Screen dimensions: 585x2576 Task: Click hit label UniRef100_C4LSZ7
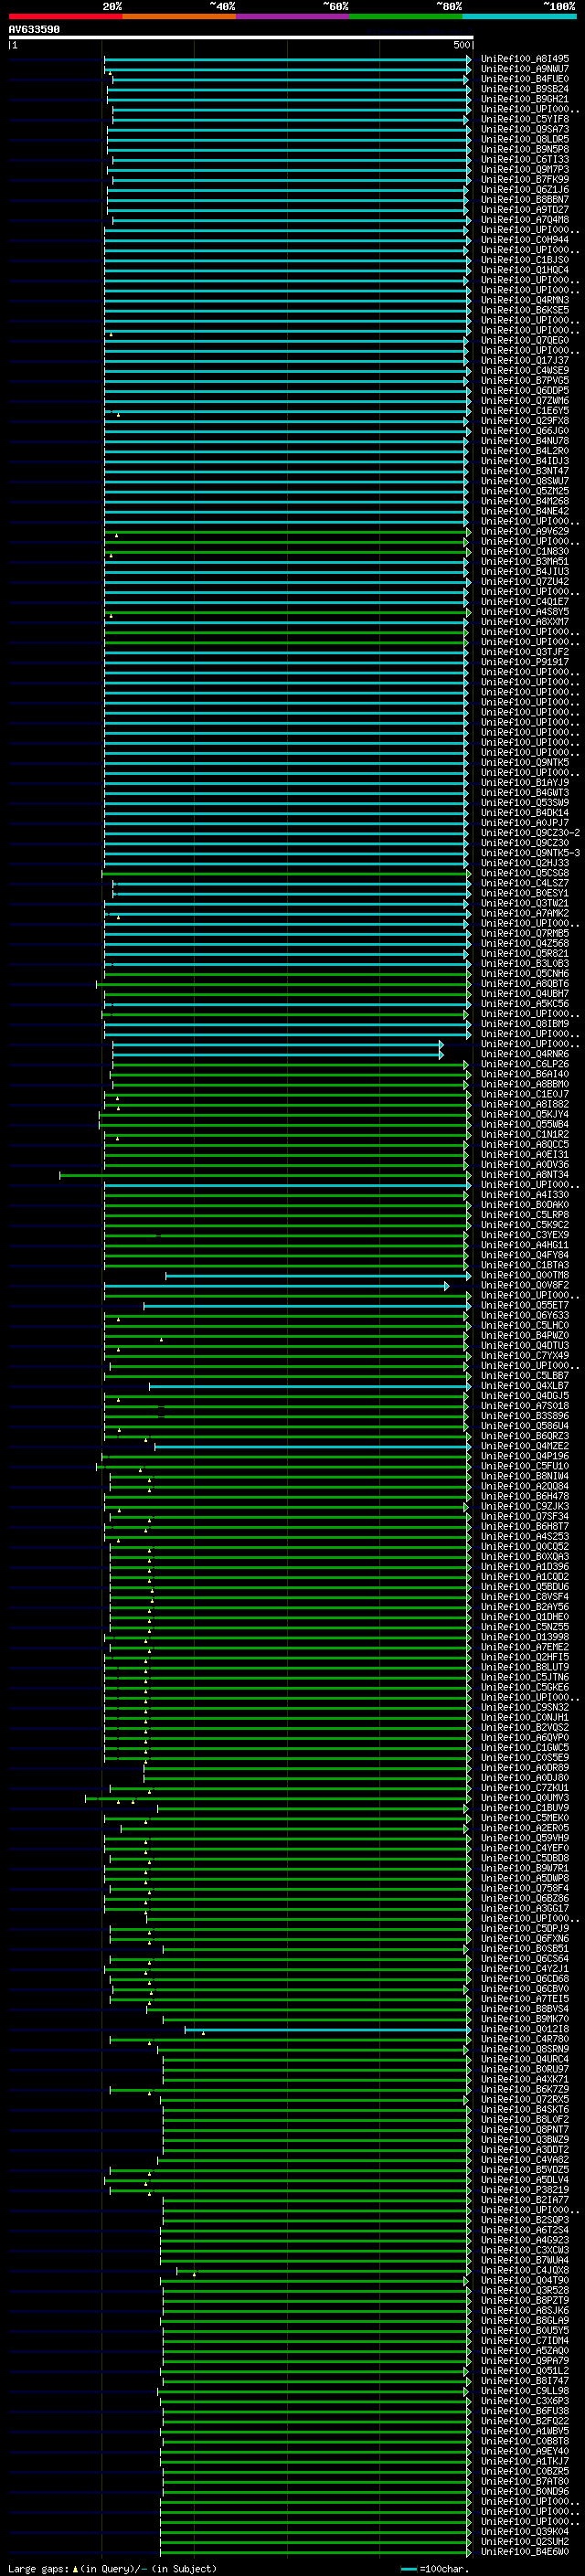click(525, 883)
